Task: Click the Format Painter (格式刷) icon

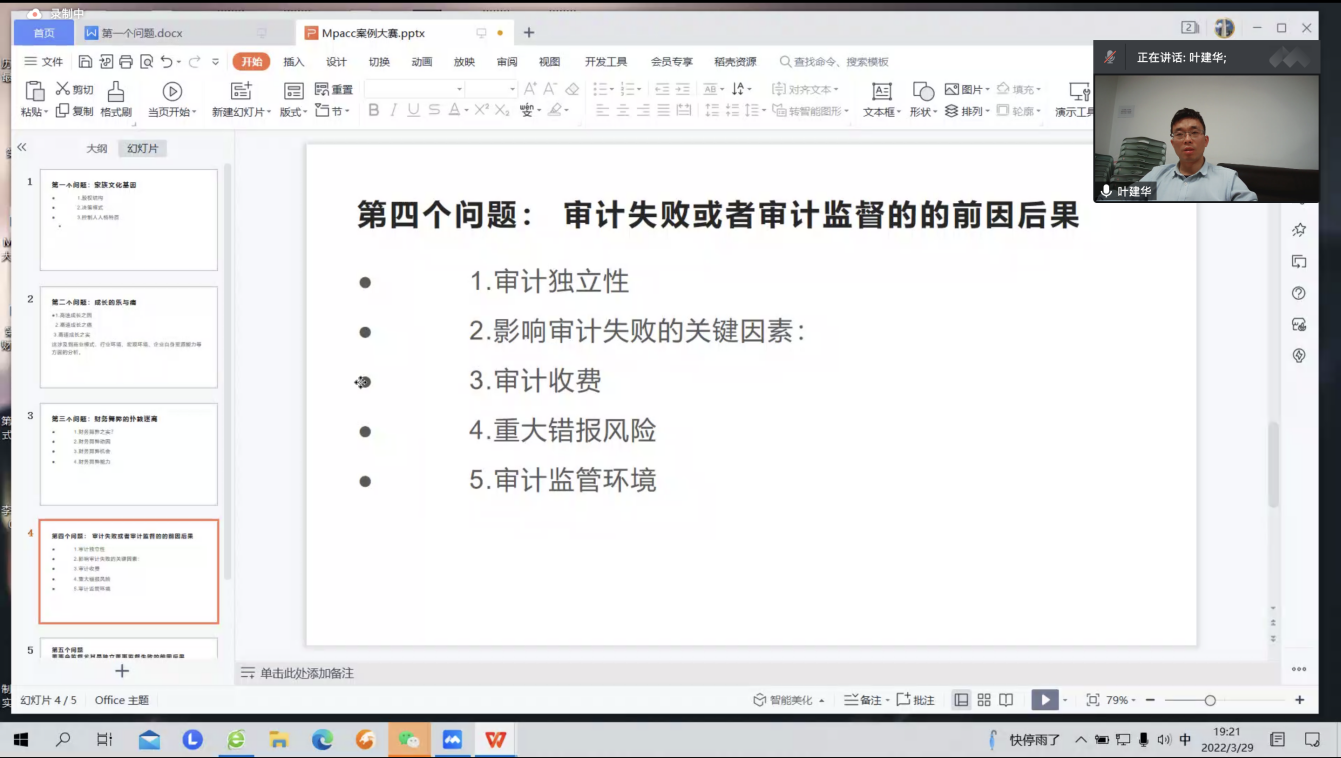Action: (x=116, y=92)
